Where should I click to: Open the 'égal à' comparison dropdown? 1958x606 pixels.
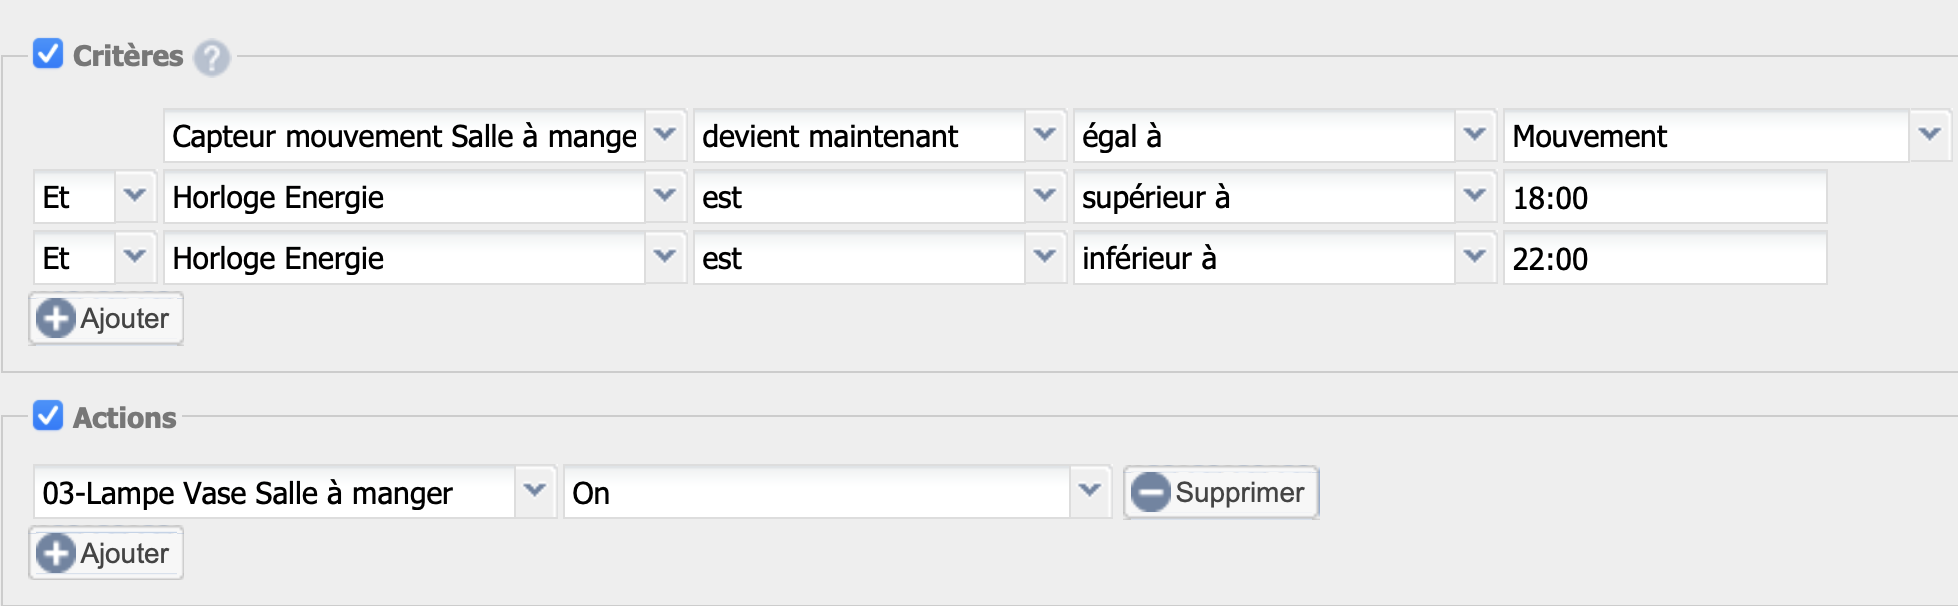pos(1285,136)
